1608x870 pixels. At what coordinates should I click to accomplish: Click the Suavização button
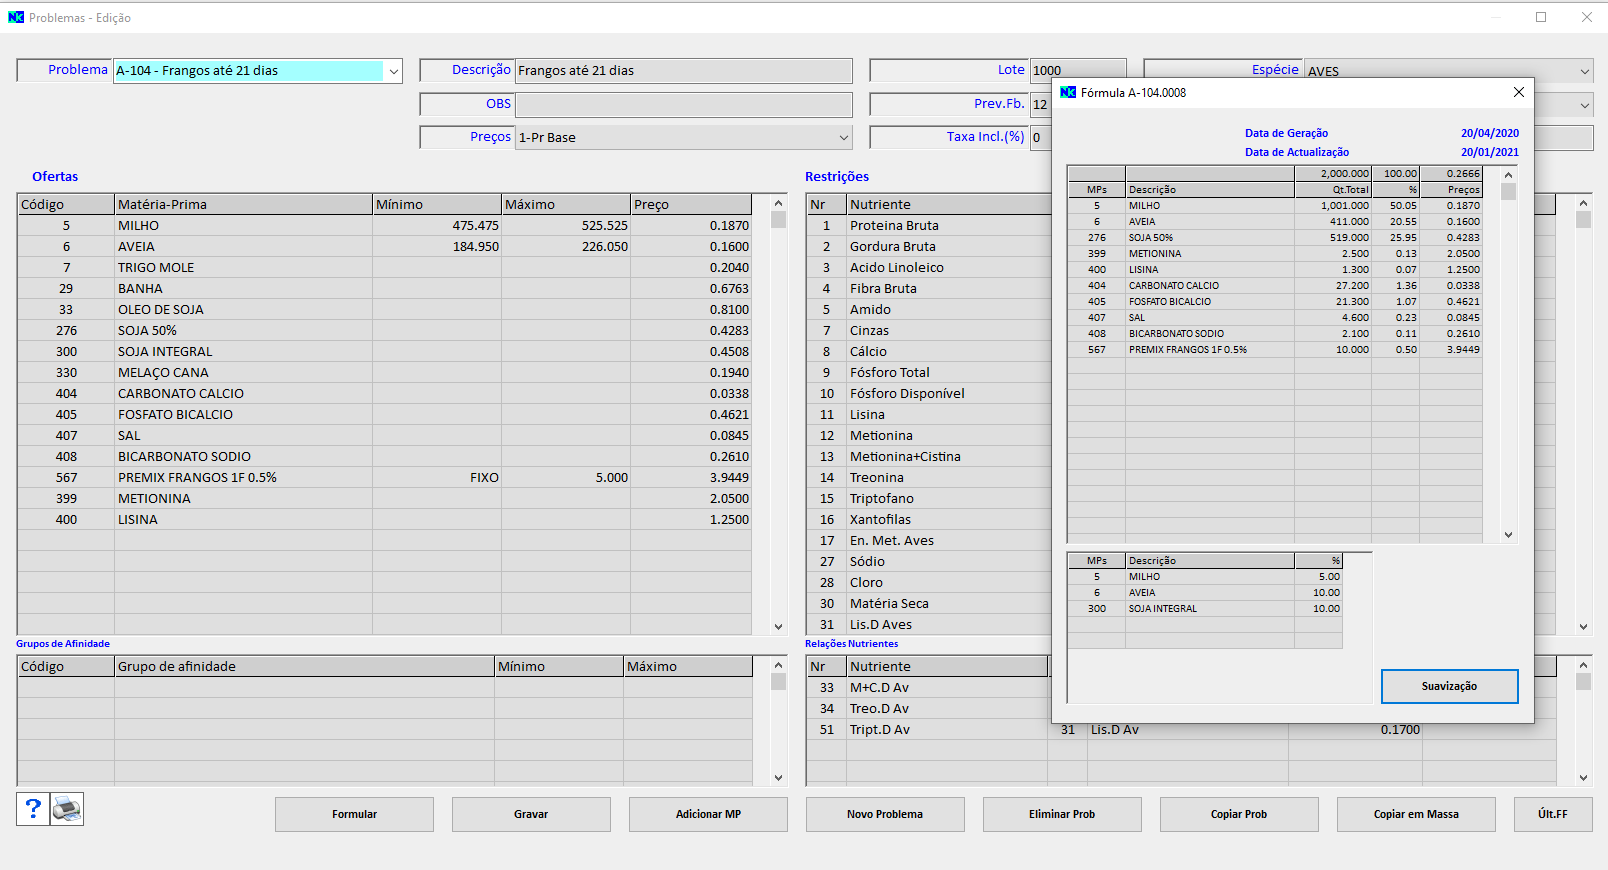click(1449, 686)
